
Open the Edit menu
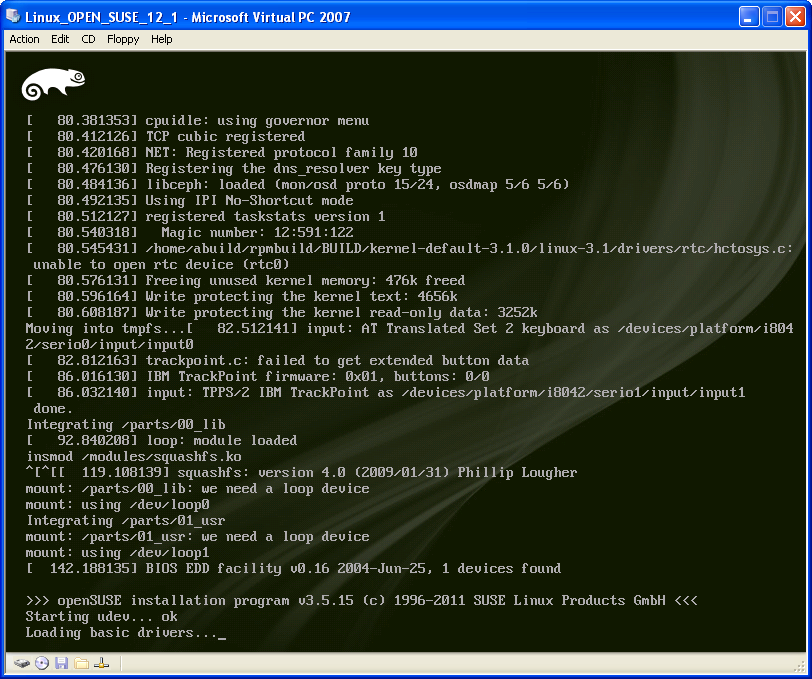(x=60, y=39)
